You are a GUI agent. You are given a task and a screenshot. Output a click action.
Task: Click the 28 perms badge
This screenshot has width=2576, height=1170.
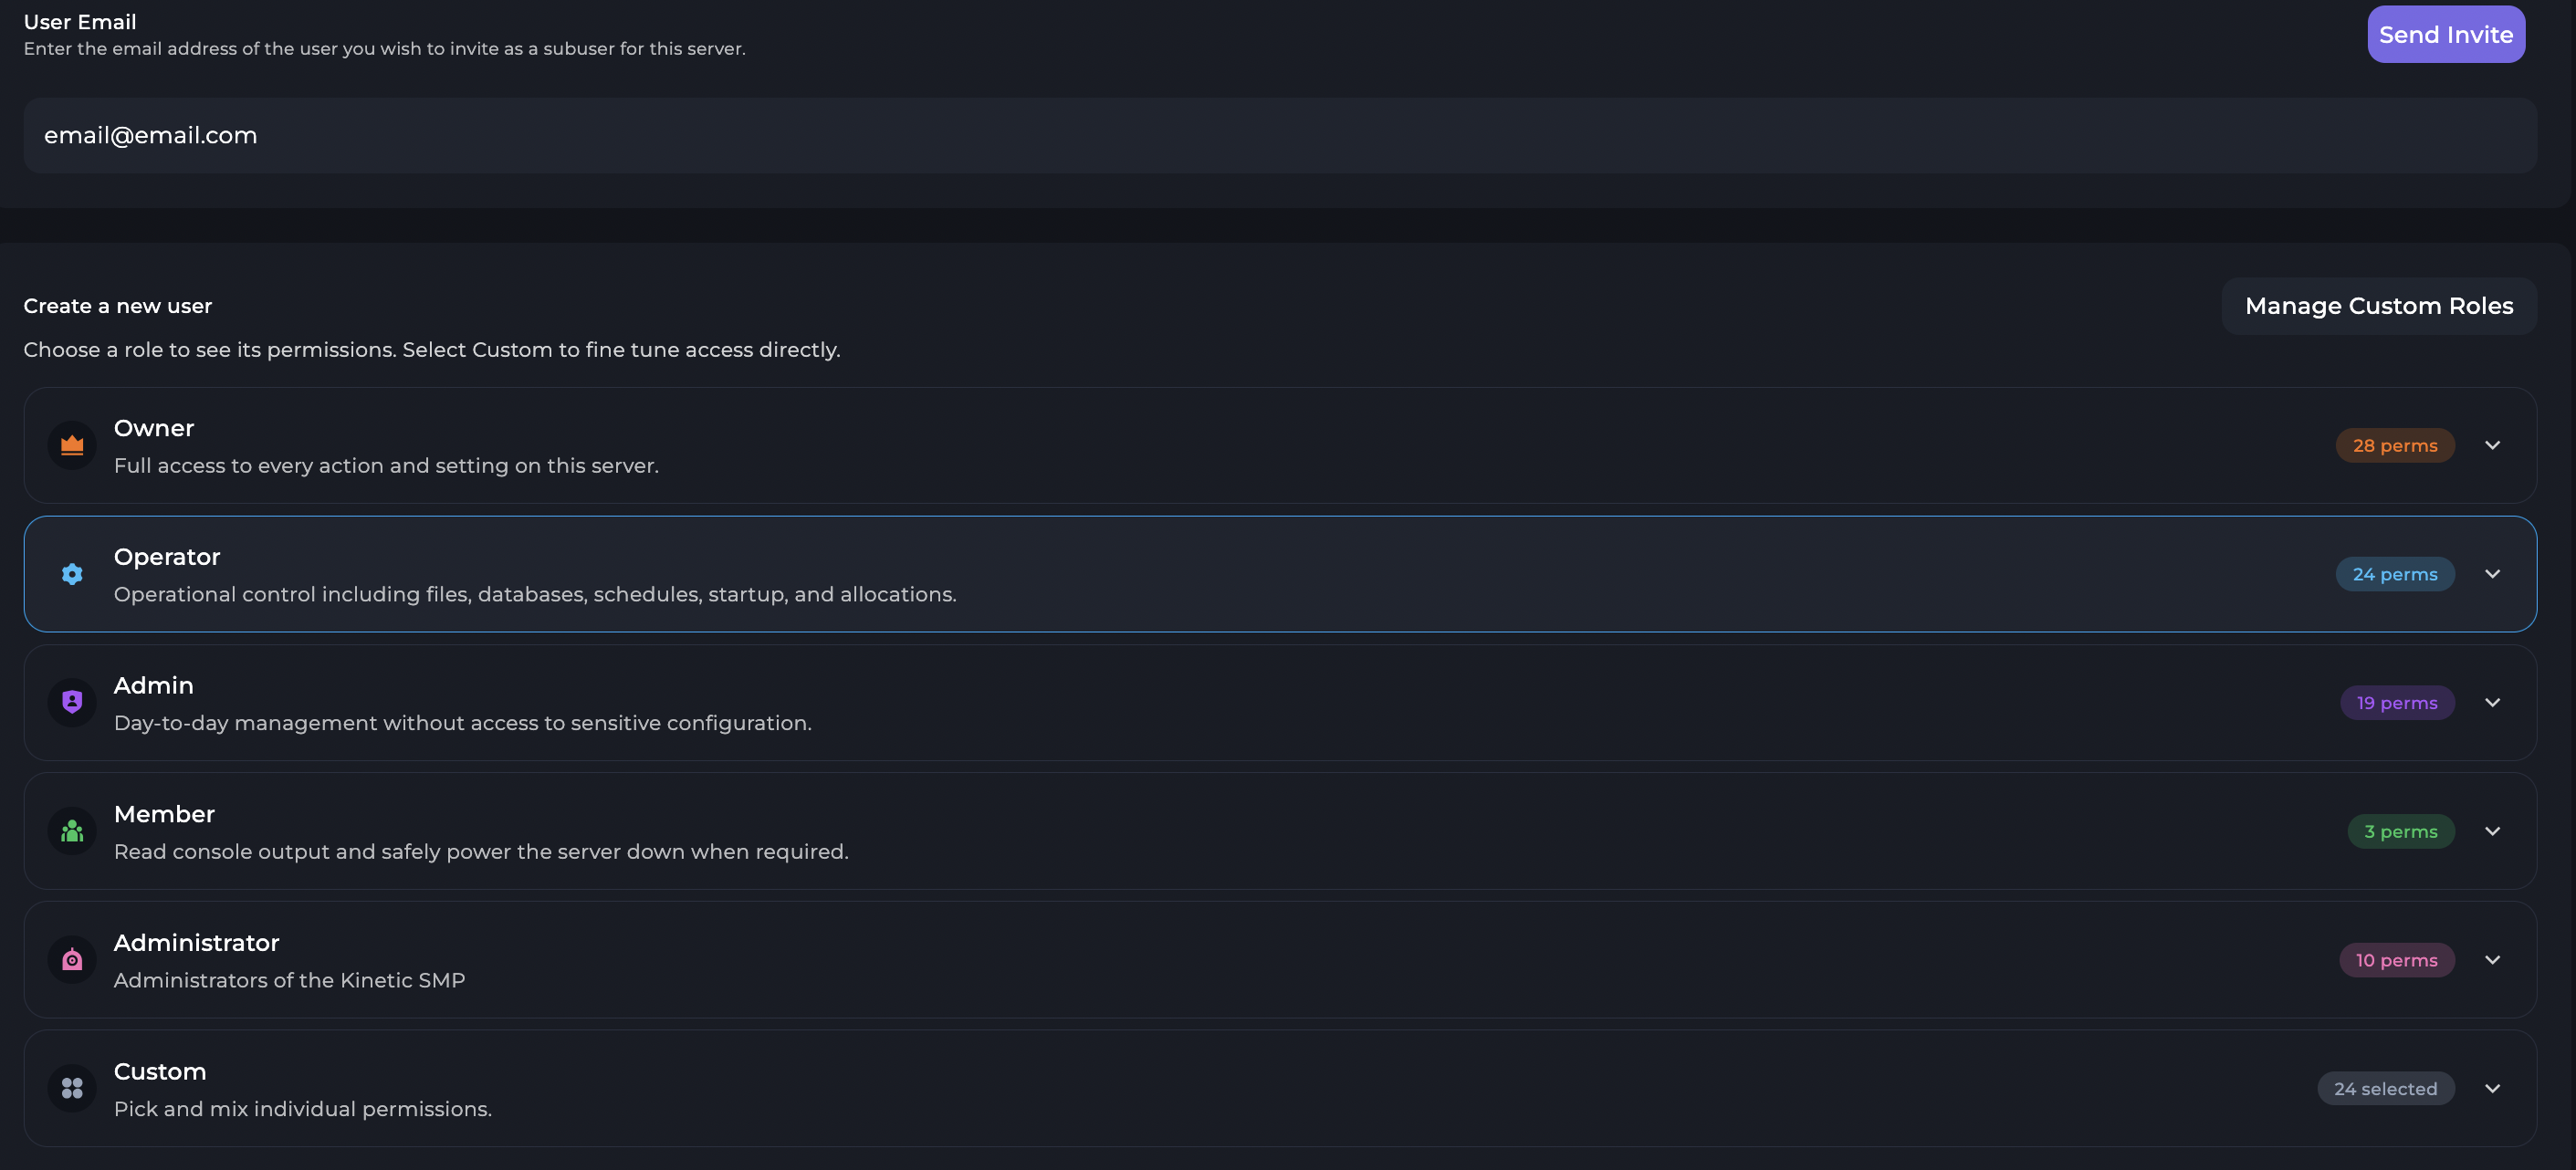(2394, 445)
